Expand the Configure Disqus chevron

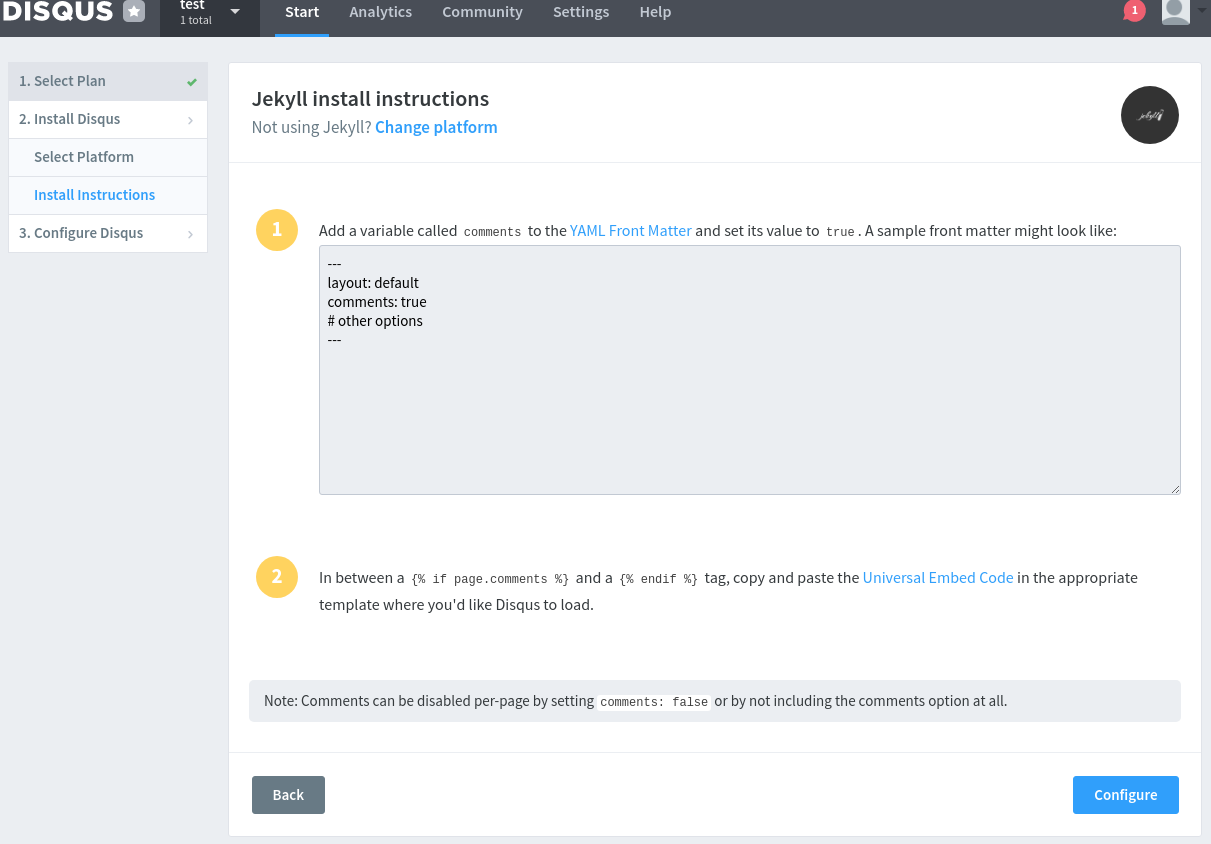190,234
